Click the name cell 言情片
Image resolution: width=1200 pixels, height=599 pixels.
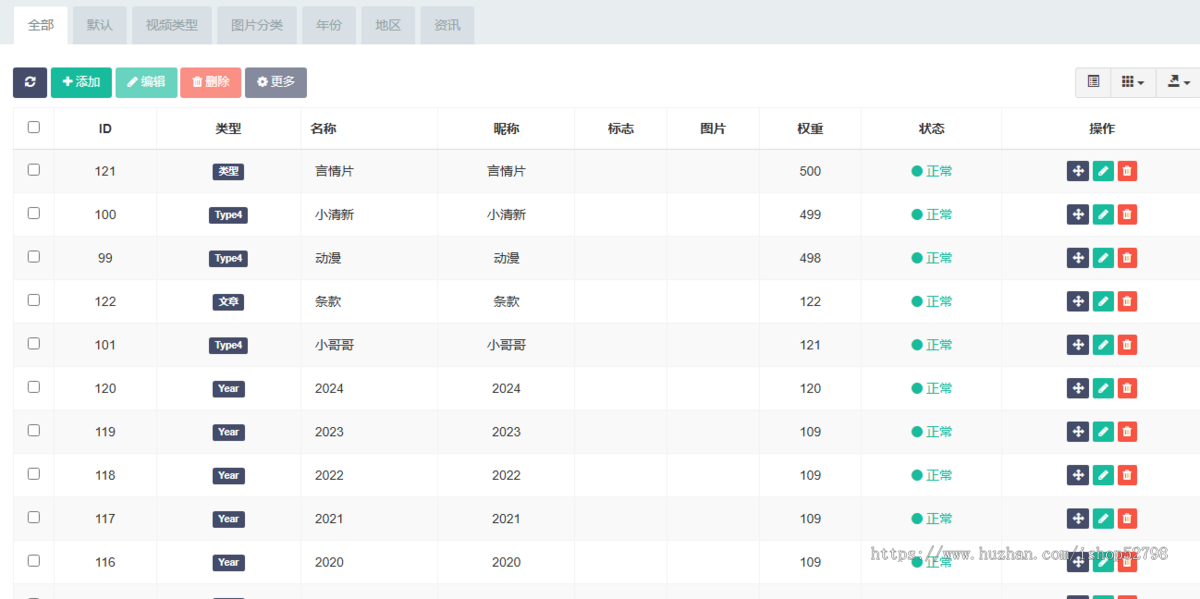[334, 171]
